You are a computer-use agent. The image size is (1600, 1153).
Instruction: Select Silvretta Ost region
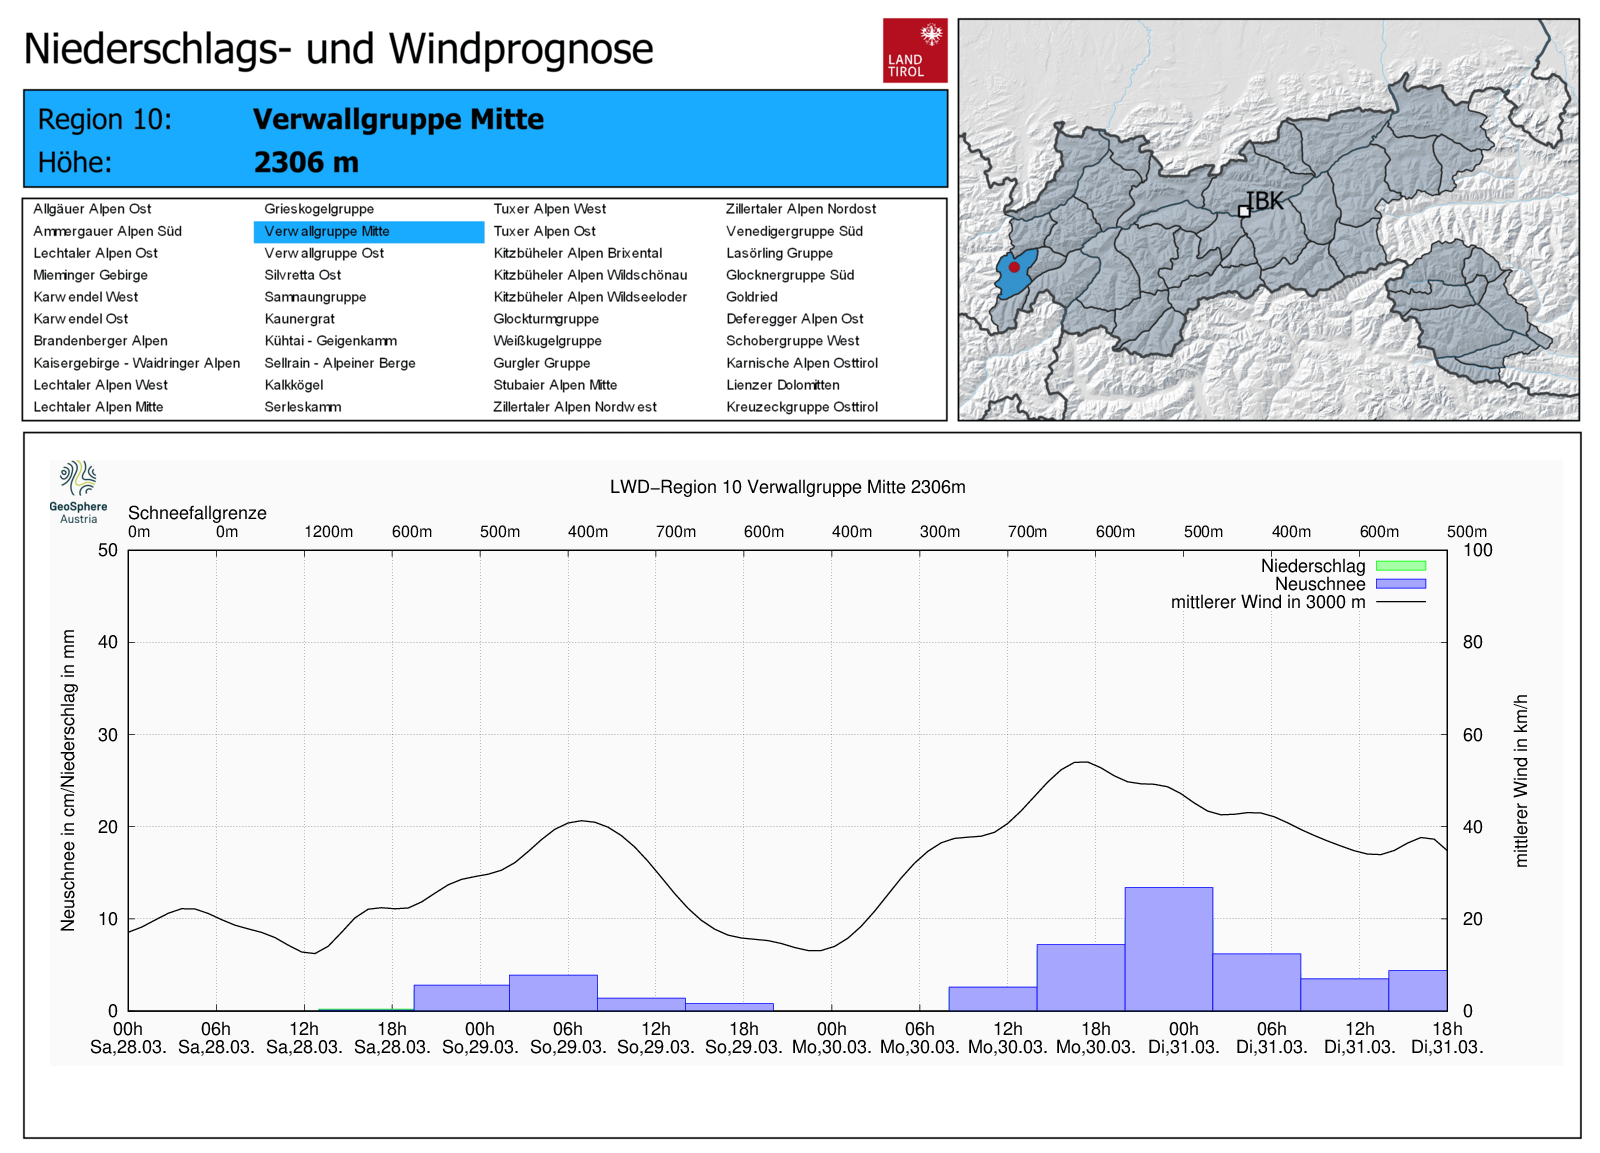302,275
